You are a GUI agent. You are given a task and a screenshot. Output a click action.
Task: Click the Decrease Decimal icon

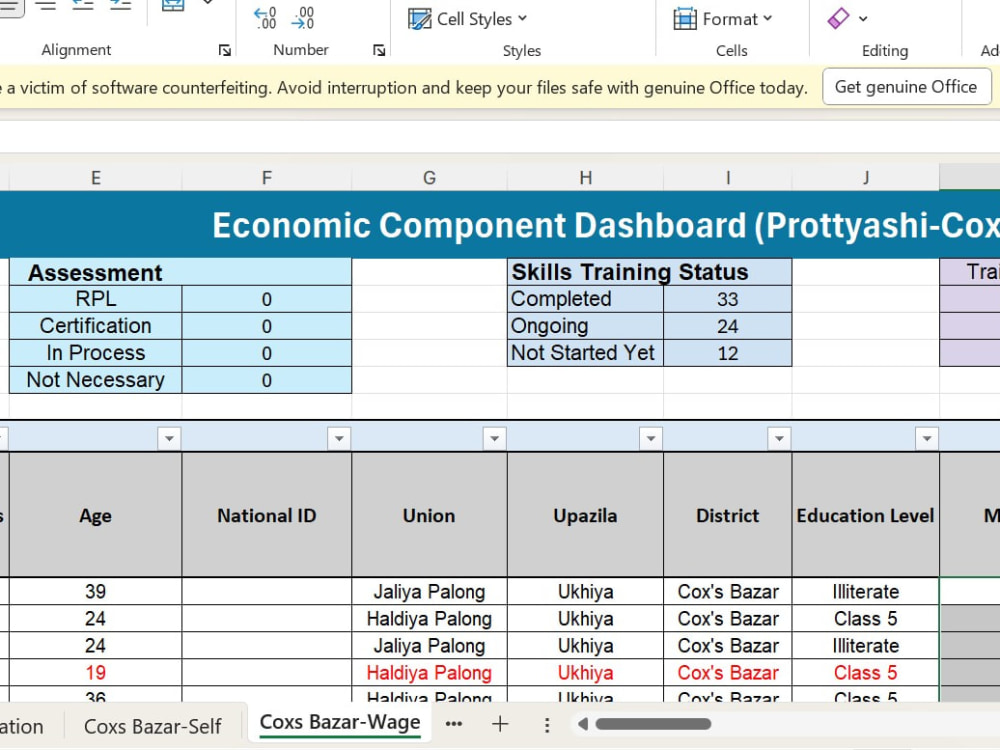pyautogui.click(x=302, y=18)
